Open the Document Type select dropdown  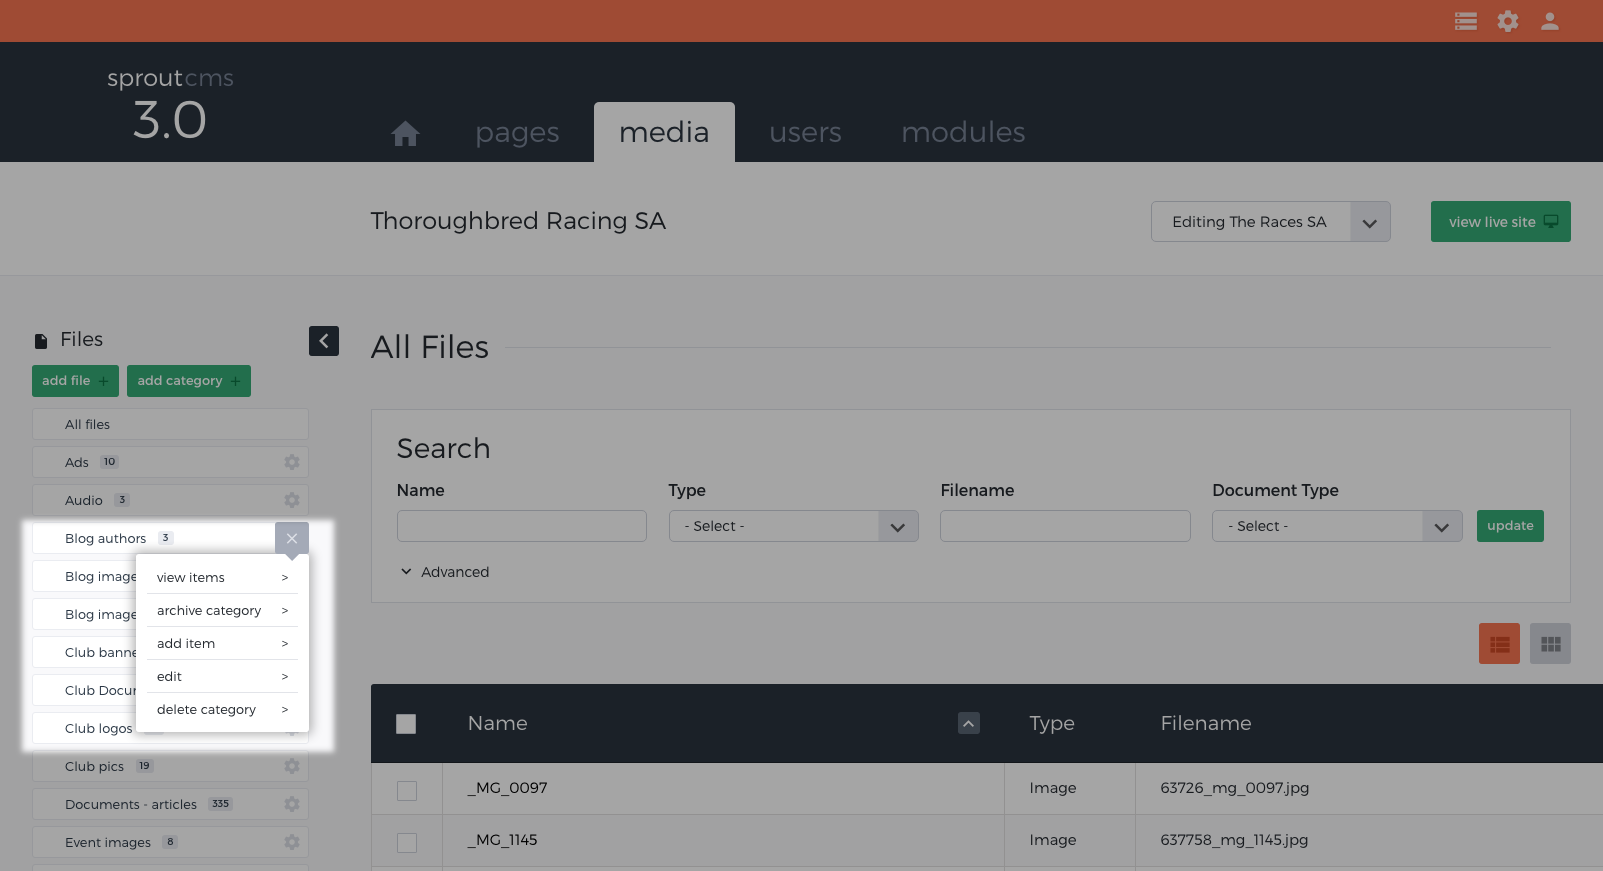pos(1337,526)
